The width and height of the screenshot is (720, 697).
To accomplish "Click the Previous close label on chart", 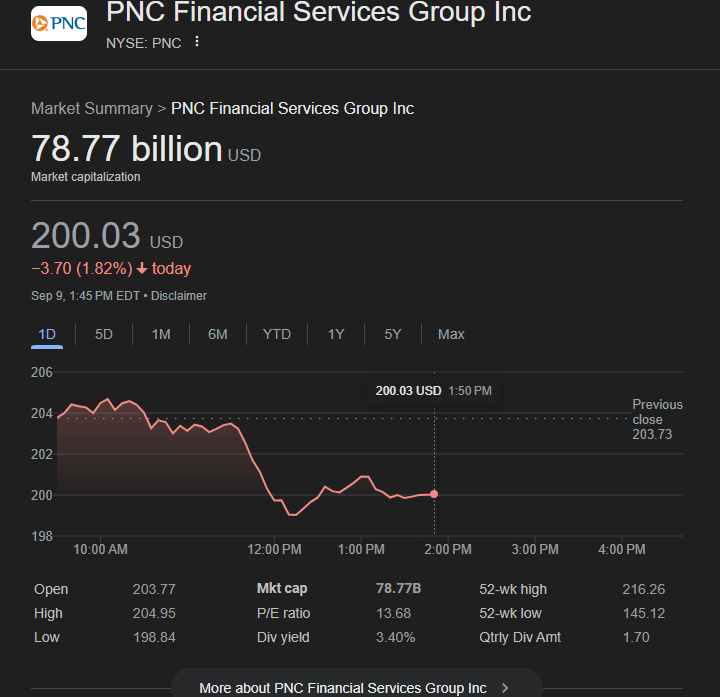I will click(x=657, y=412).
